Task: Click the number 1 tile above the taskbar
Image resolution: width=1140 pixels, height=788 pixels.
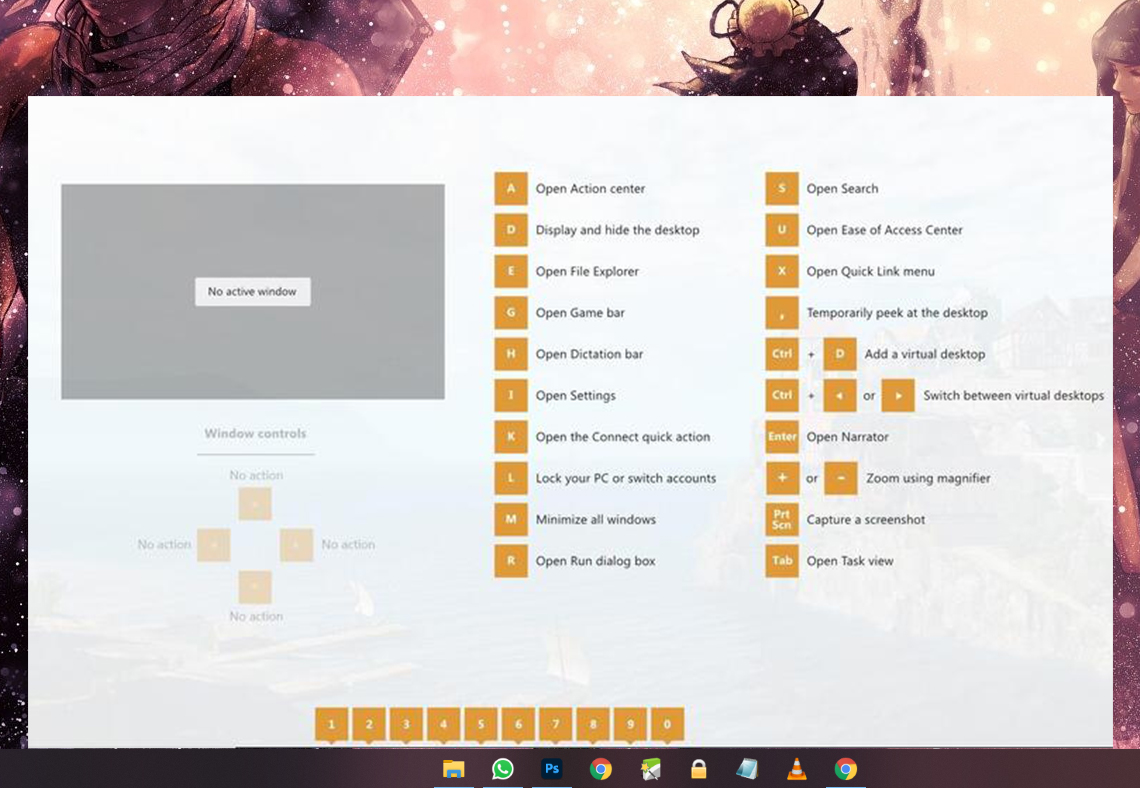Action: click(x=332, y=725)
